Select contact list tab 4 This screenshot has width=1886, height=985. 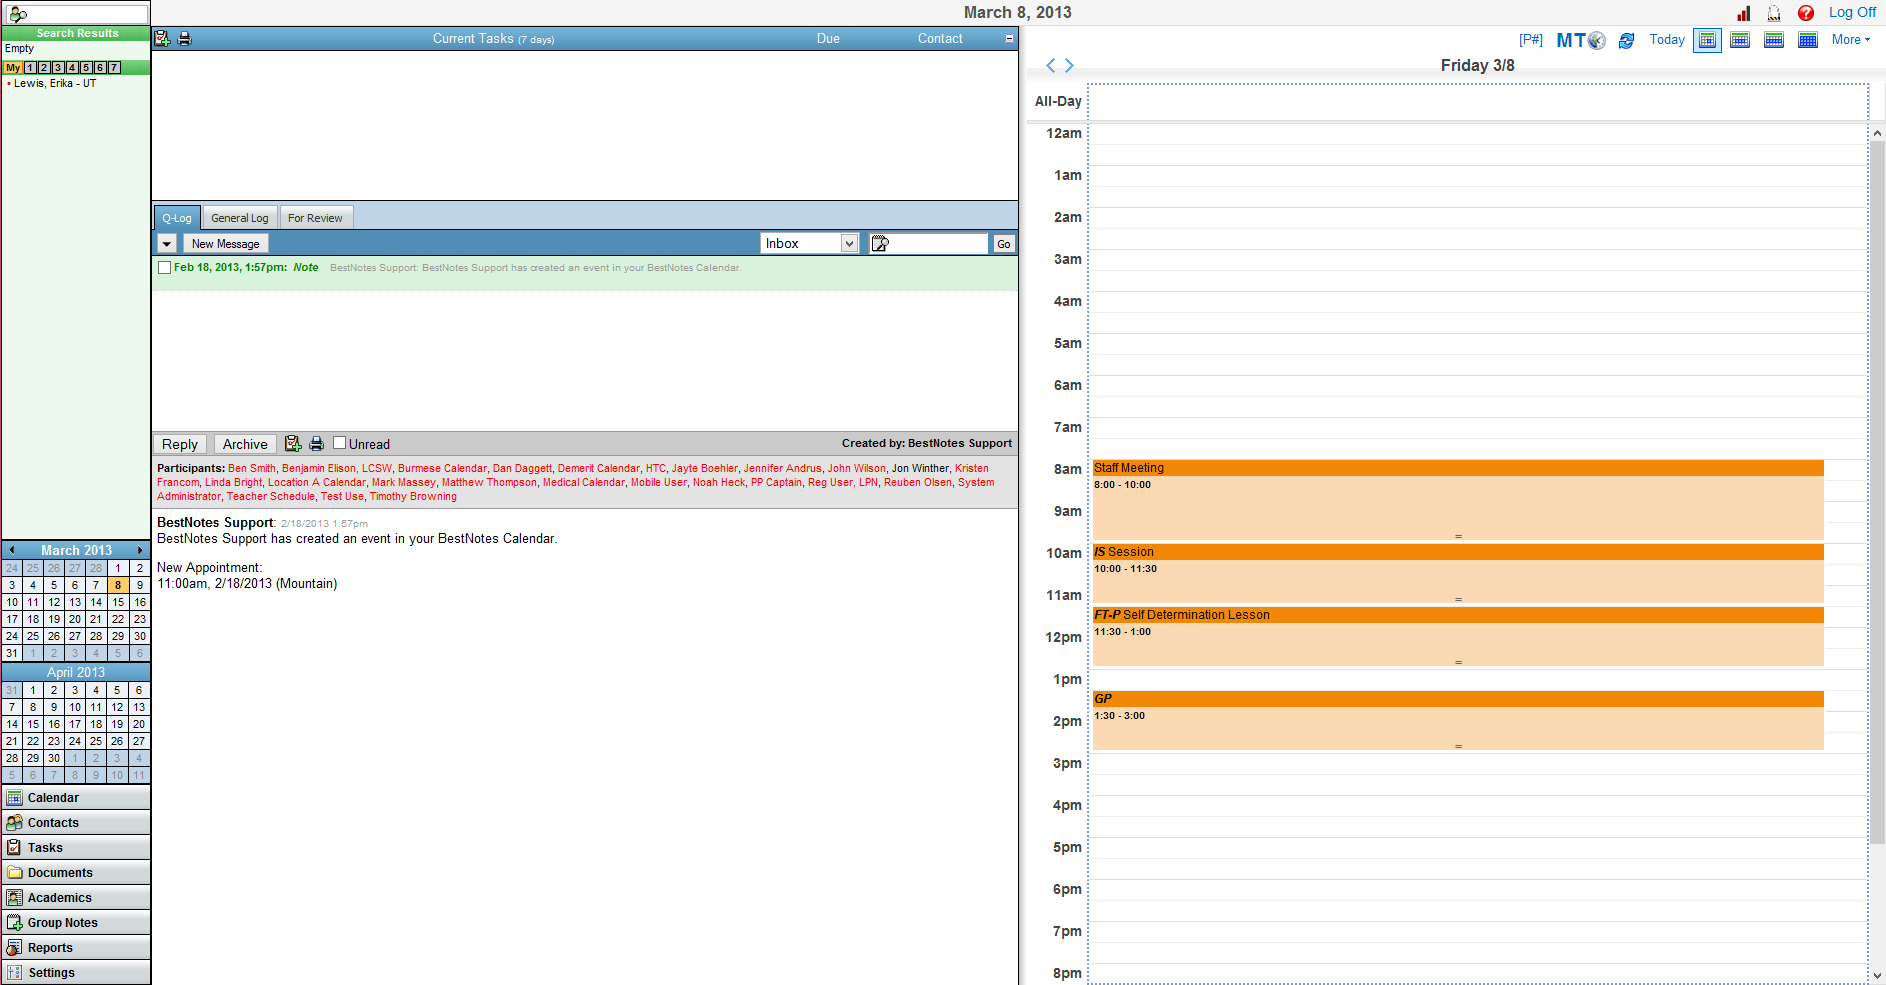[72, 68]
